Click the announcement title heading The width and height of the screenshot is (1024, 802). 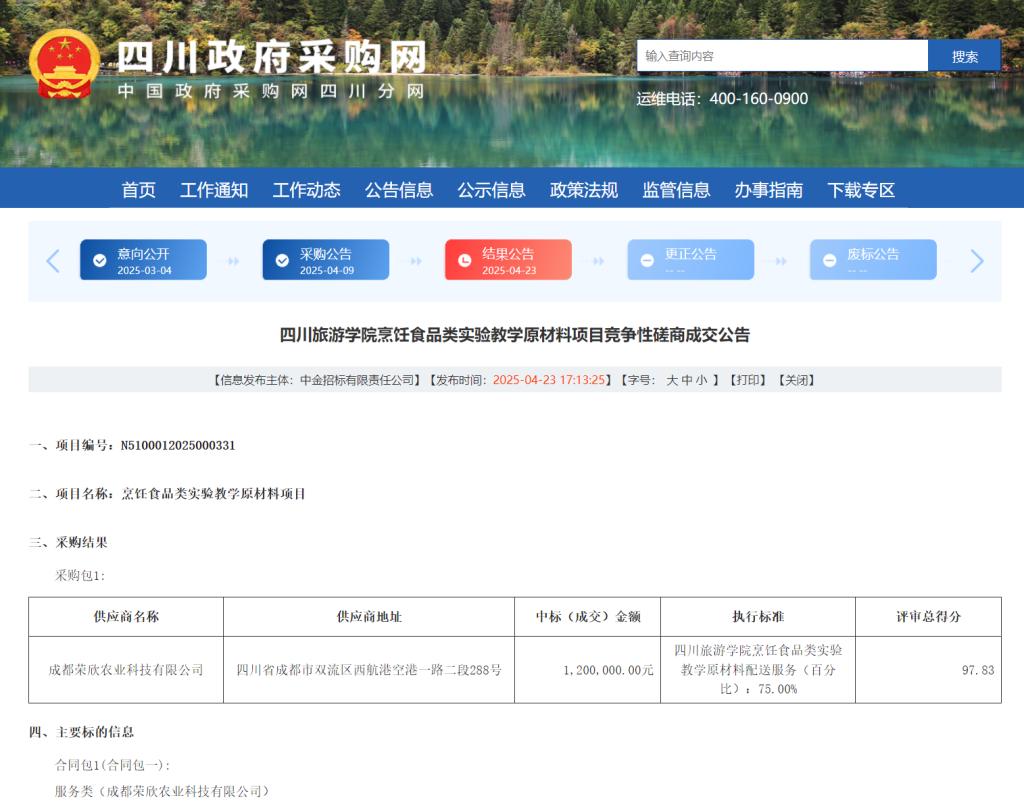515,335
